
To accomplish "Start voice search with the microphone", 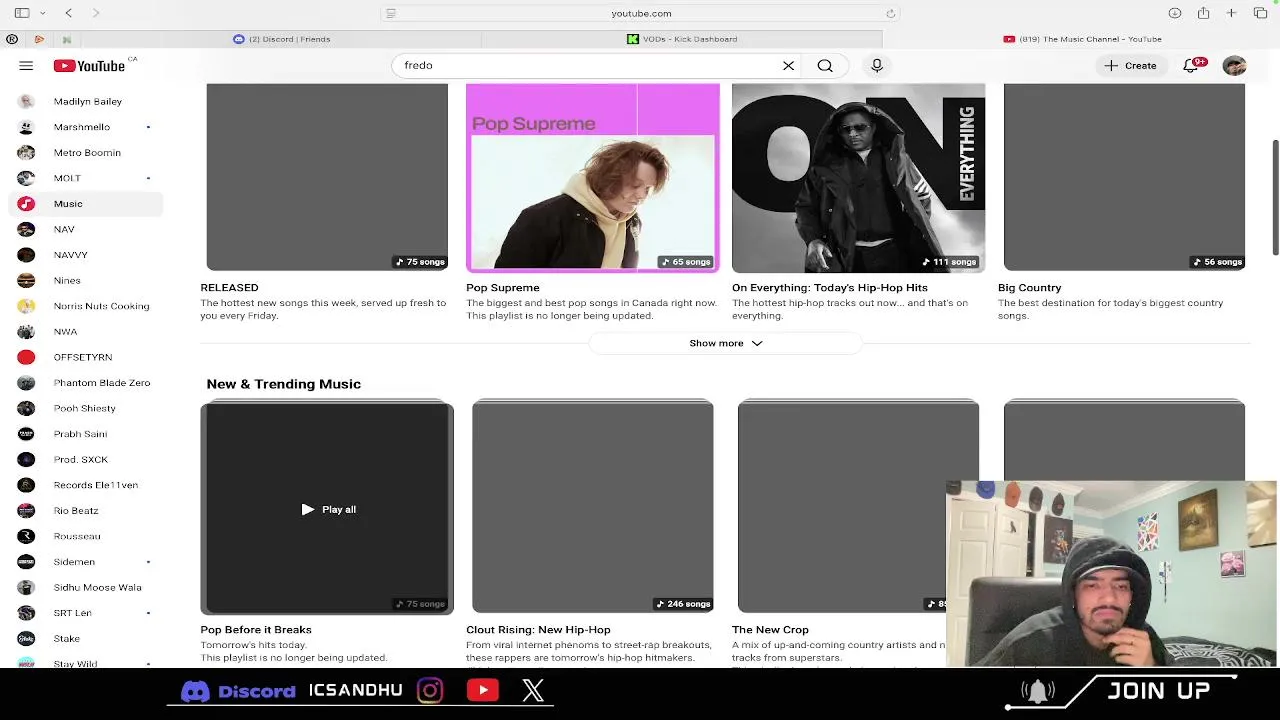I will click(877, 66).
